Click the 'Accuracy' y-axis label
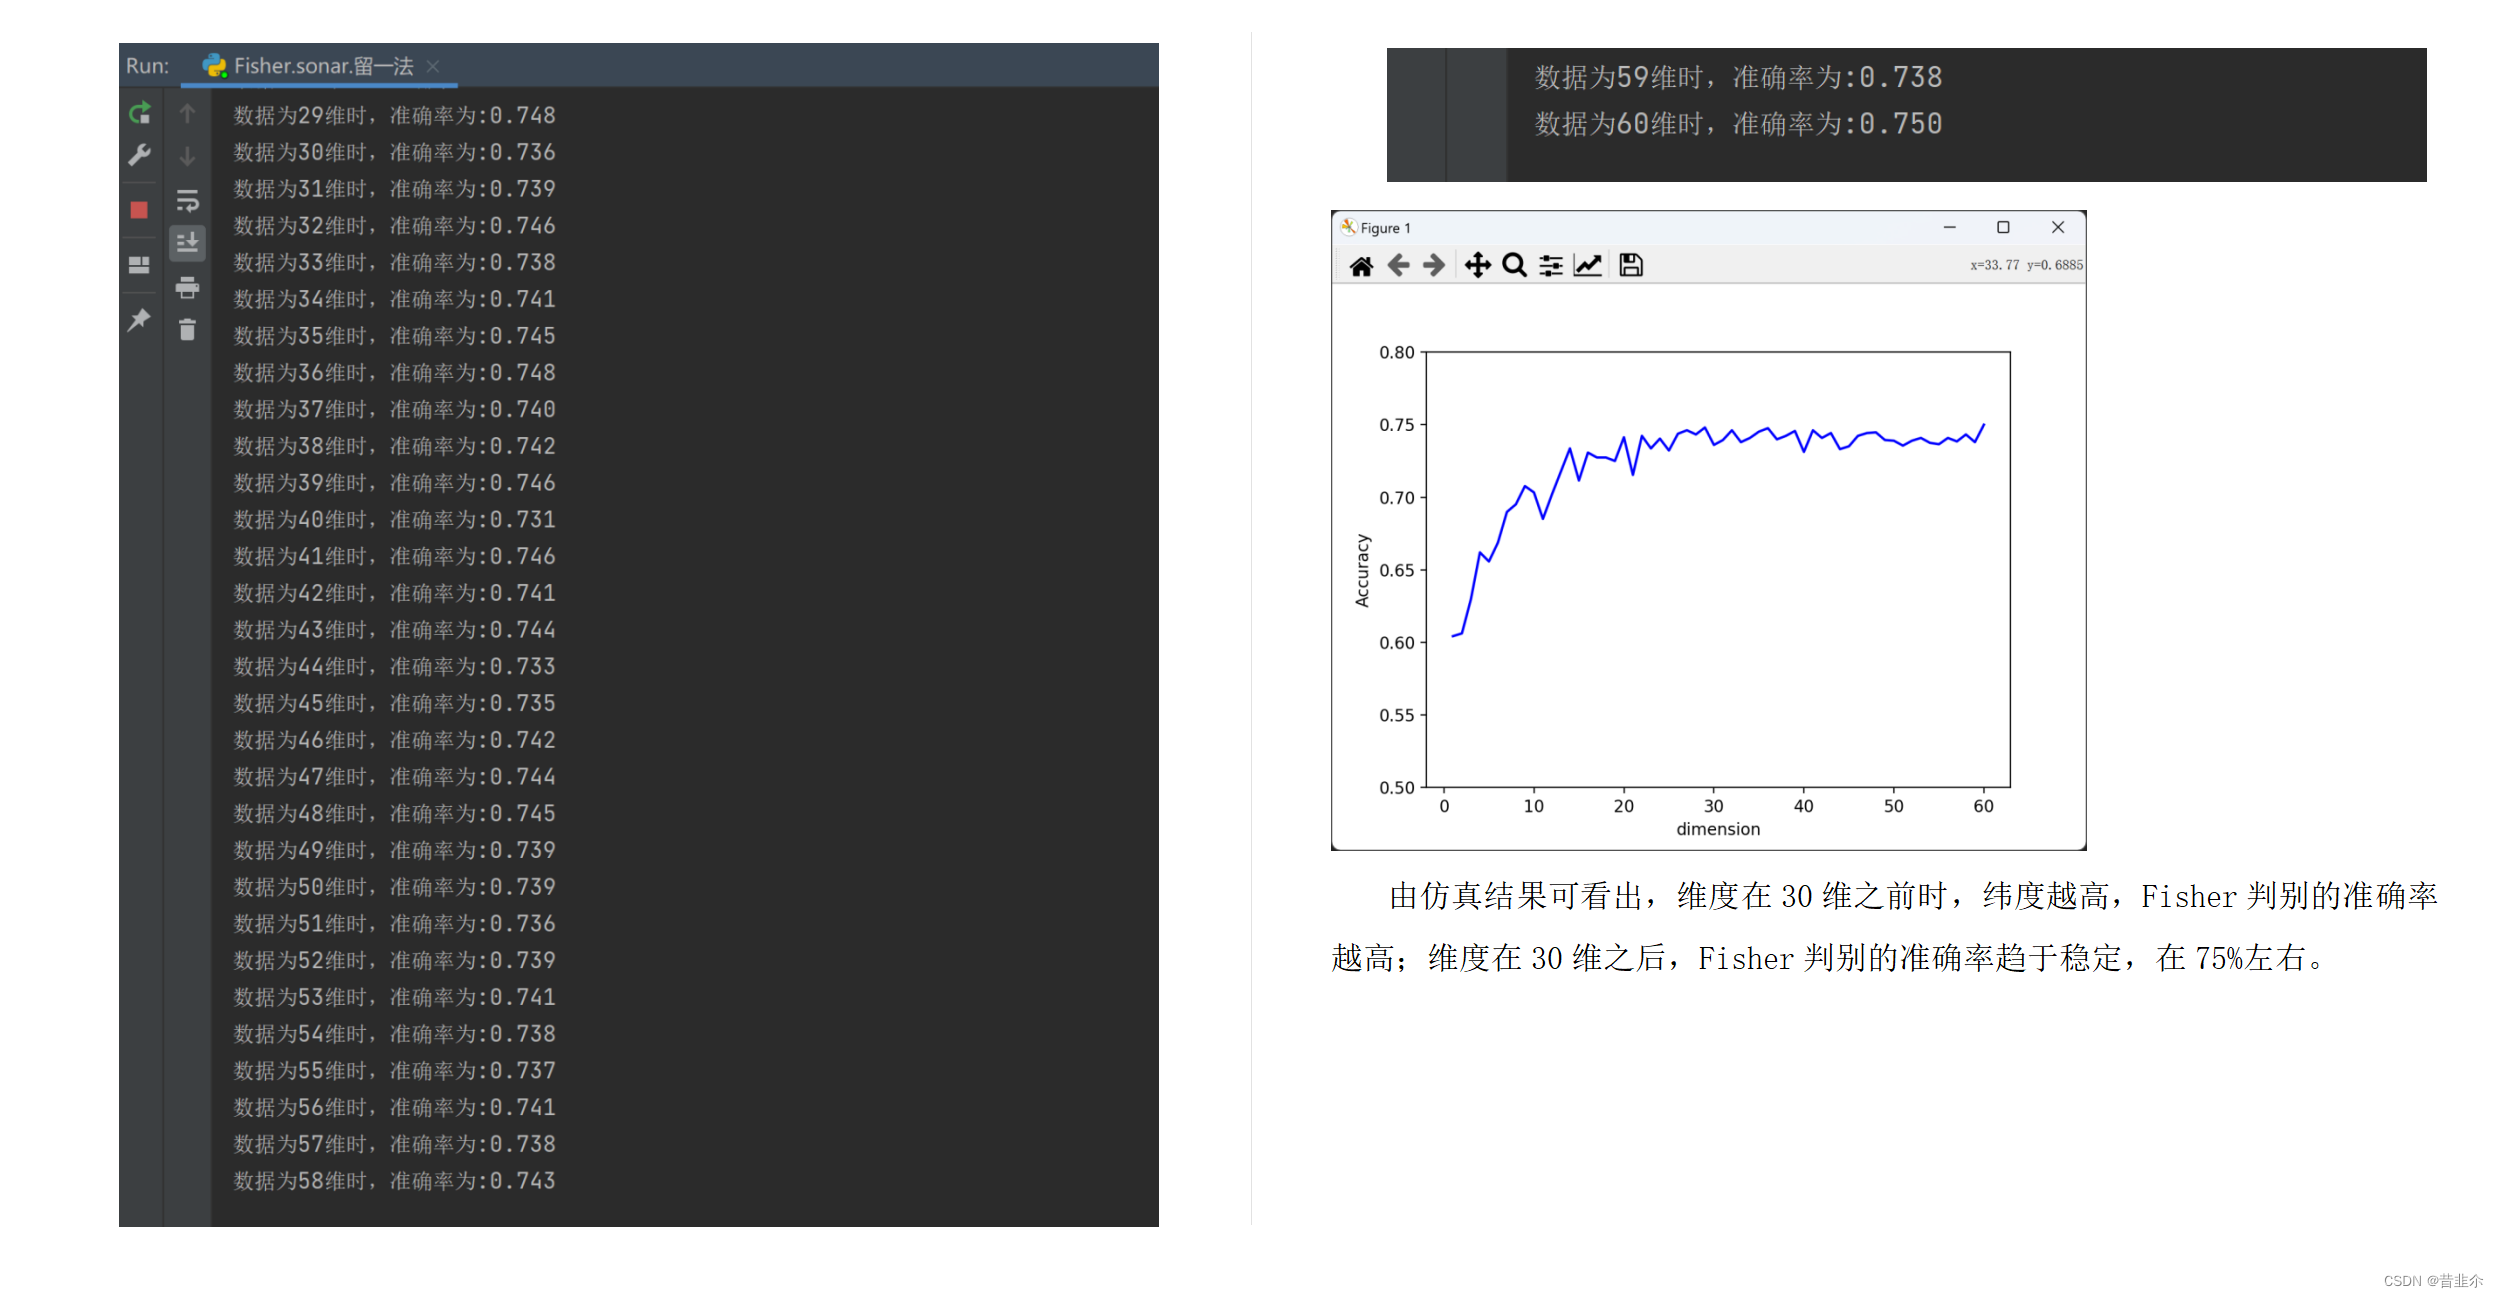Screen dimensions: 2499x1298 tap(1361, 570)
